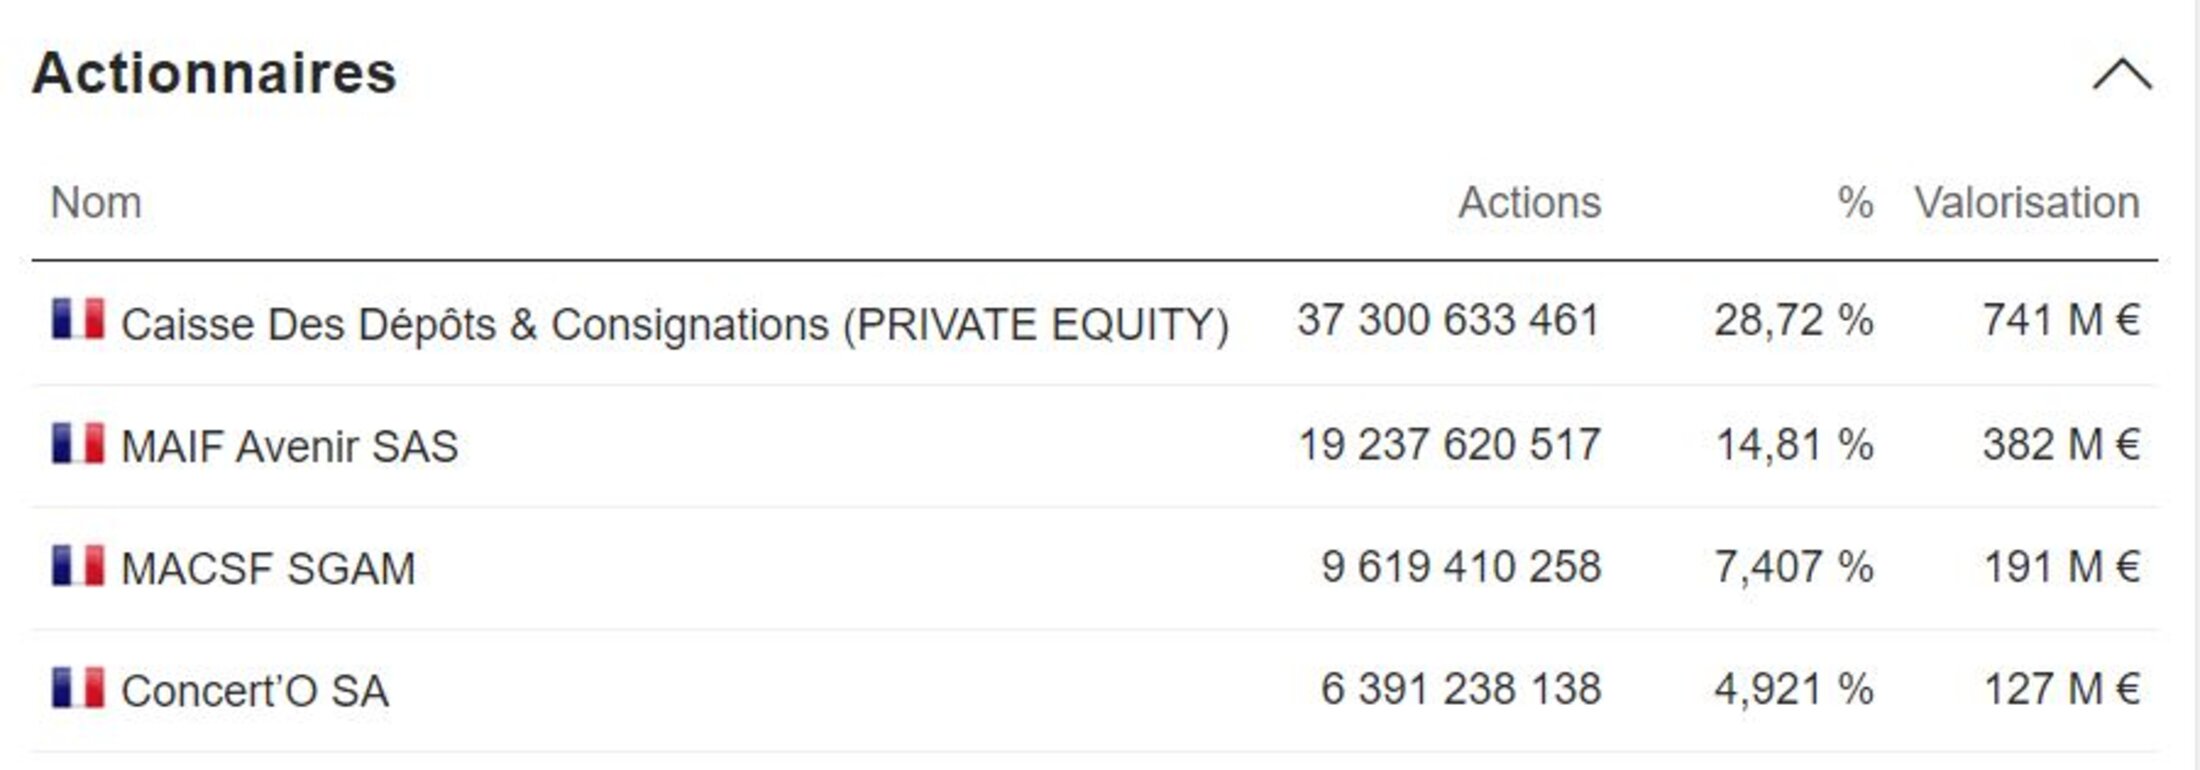Viewport: 2200px width, 770px height.
Task: Click the French flag beside Caisse Des Dépôts
Action: pos(78,320)
